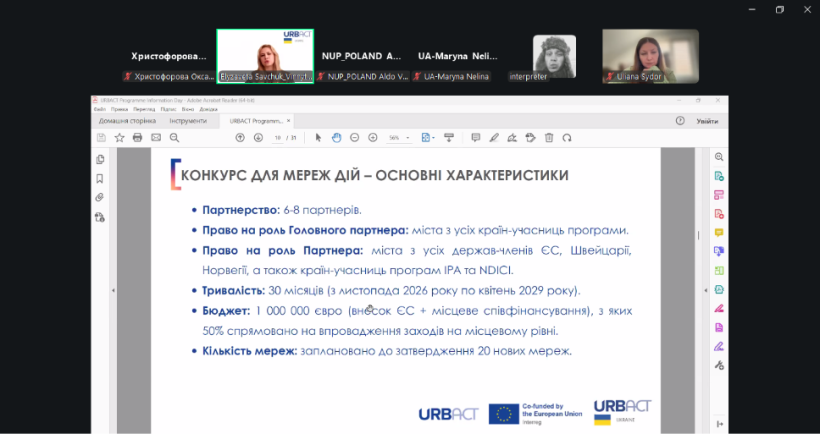This screenshot has width=820, height=434.
Task: Open the 56% zoom level dropdown
Action: click(398, 138)
